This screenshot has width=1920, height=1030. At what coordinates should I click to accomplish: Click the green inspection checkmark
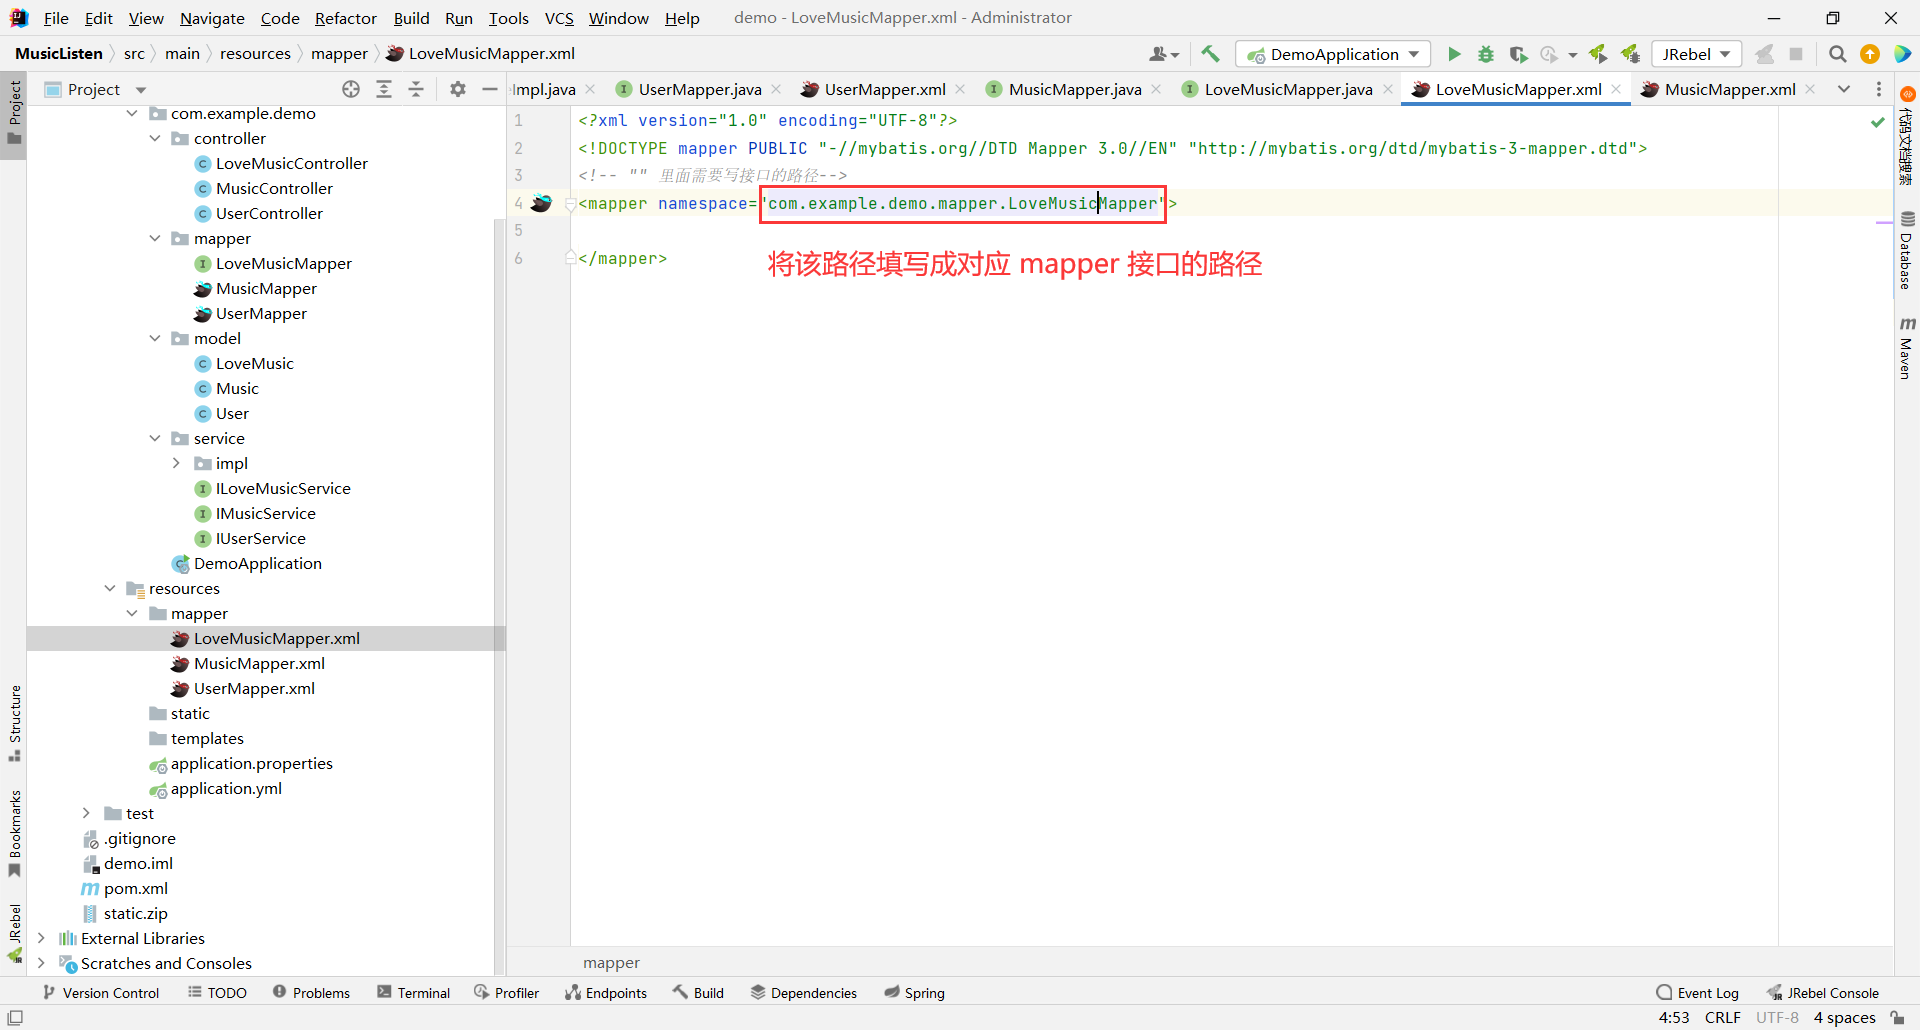click(x=1877, y=122)
